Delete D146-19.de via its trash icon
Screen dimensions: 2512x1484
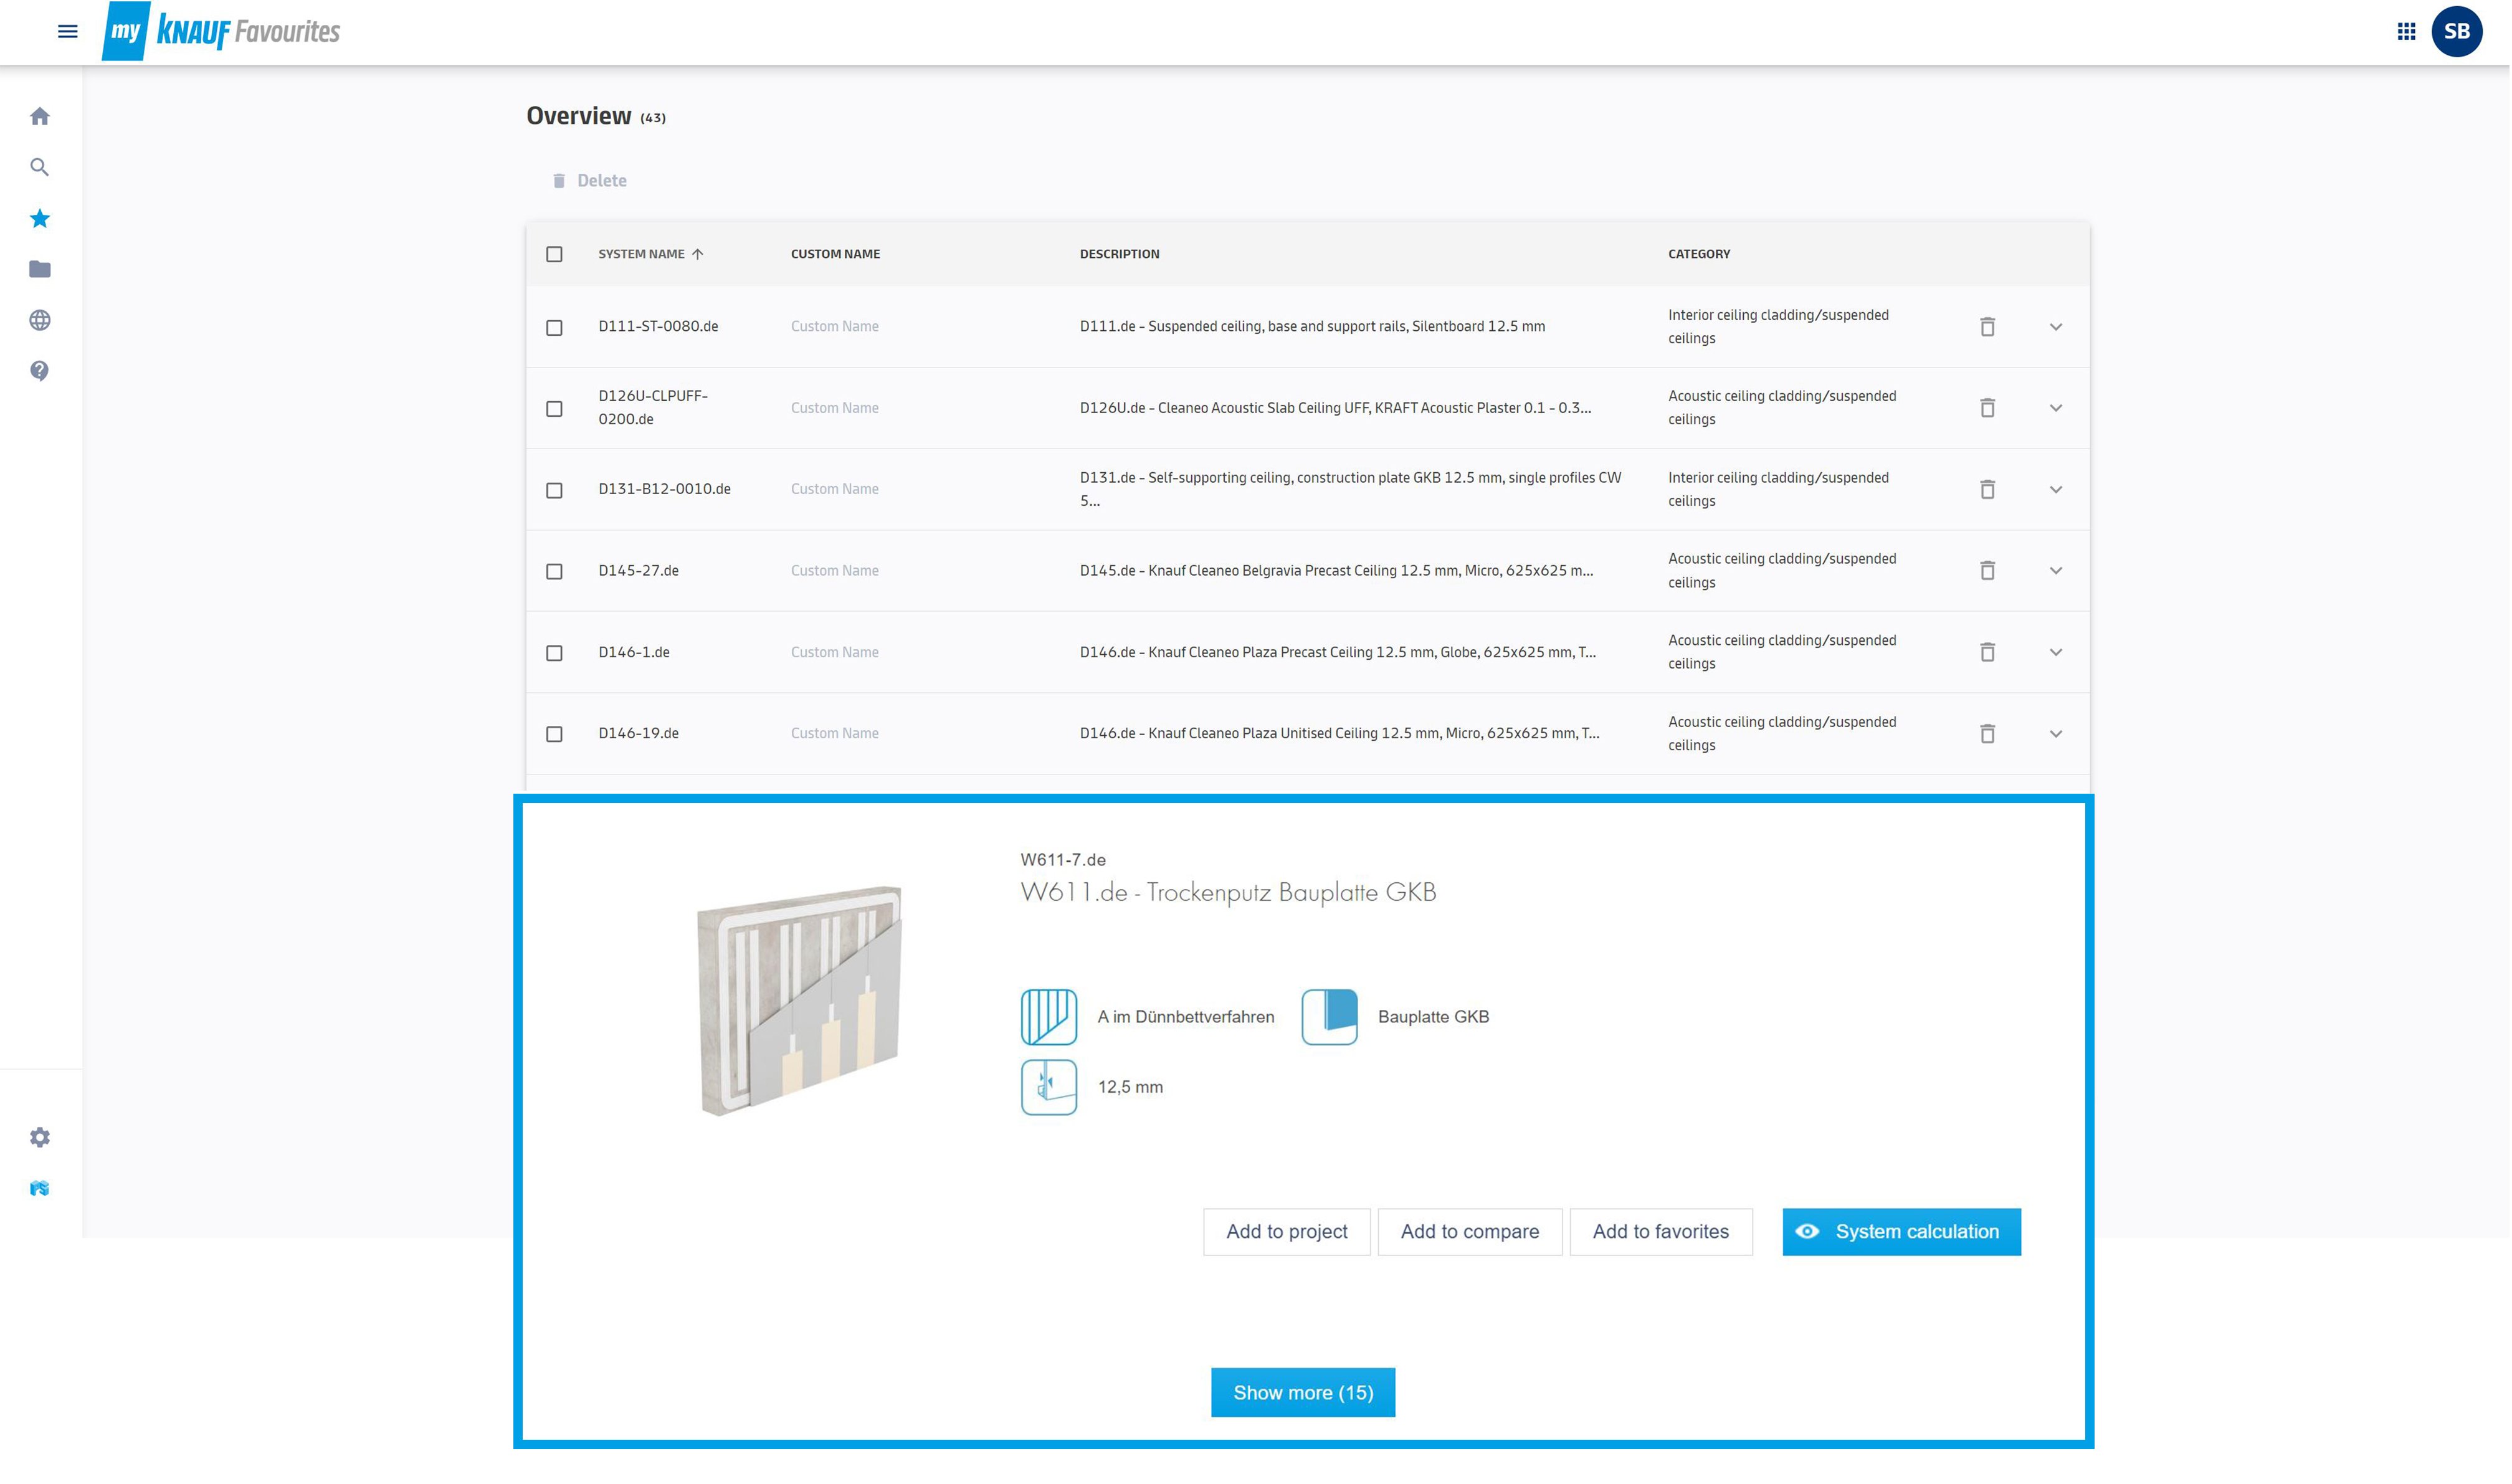pyautogui.click(x=1988, y=734)
